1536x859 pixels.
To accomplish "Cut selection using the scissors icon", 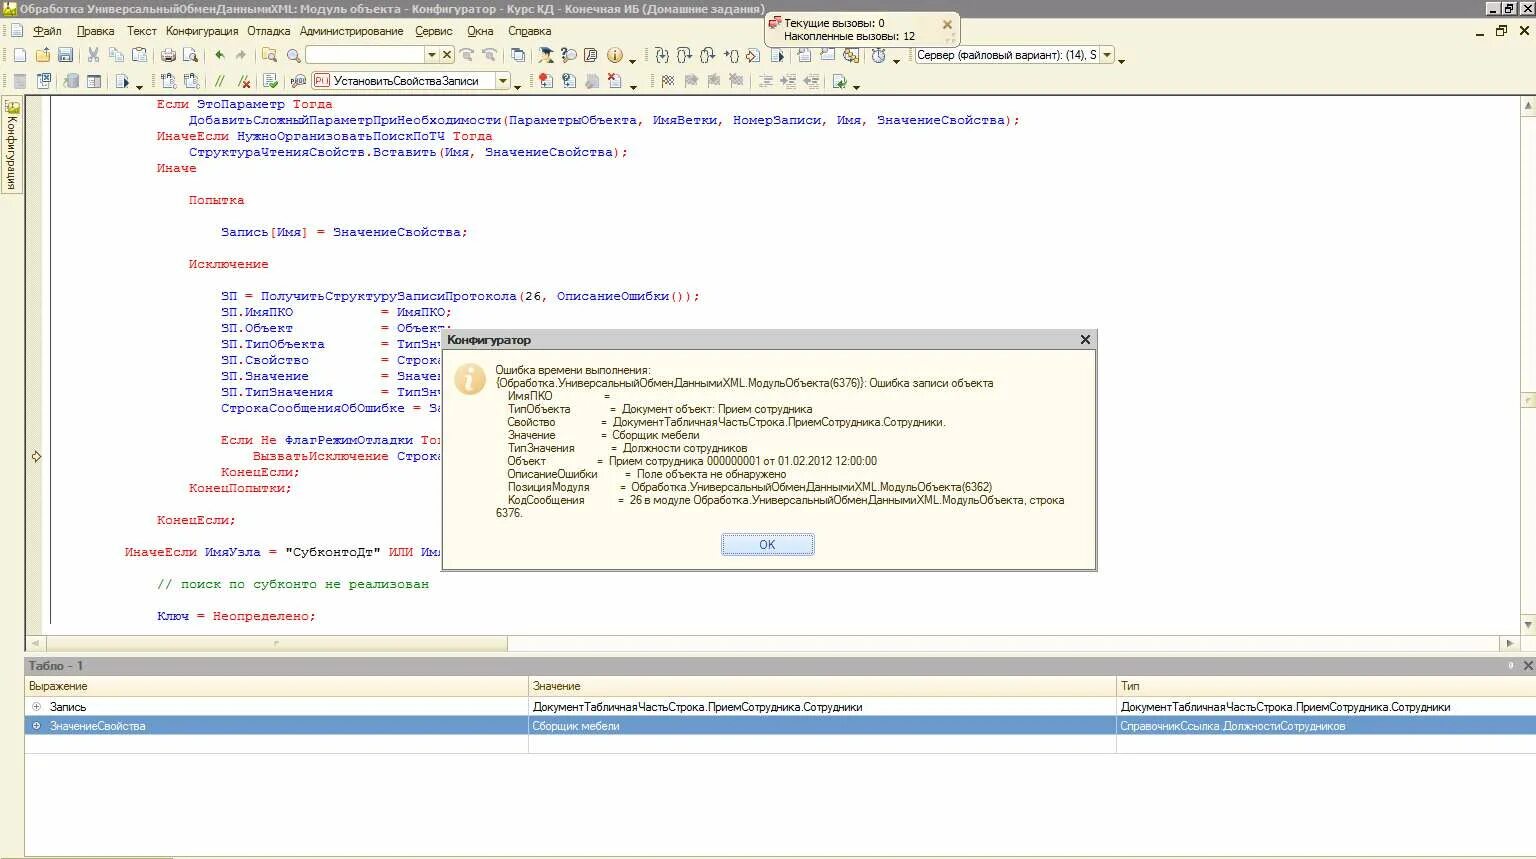I will (x=93, y=55).
